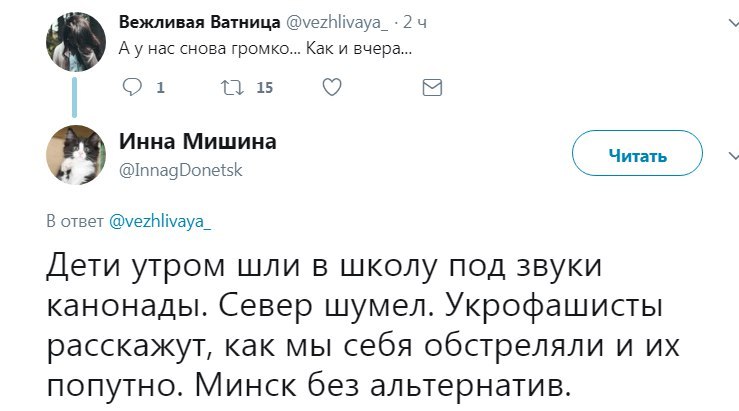Viewport: 739px width, 411px height.
Task: Click the reply speech bubble icon
Action: pyautogui.click(x=132, y=87)
